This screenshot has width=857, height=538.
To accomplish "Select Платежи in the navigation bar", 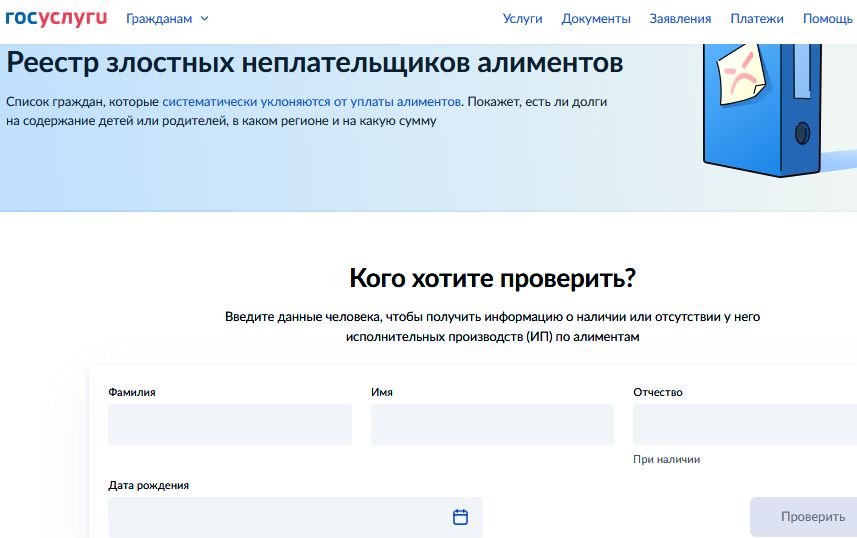I will coord(757,18).
